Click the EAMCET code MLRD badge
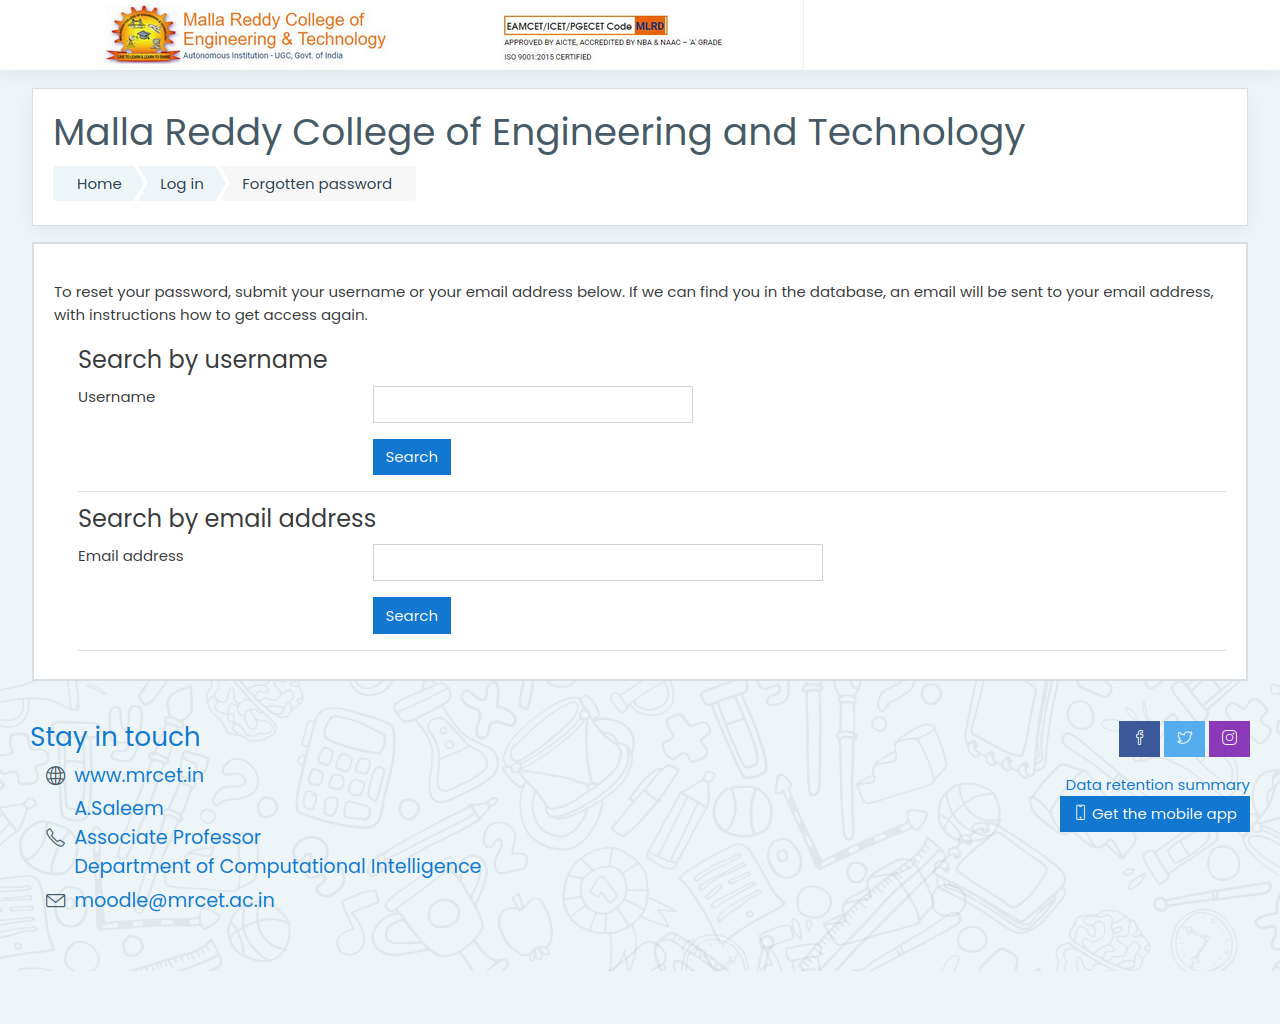This screenshot has height=1024, width=1280. (585, 26)
